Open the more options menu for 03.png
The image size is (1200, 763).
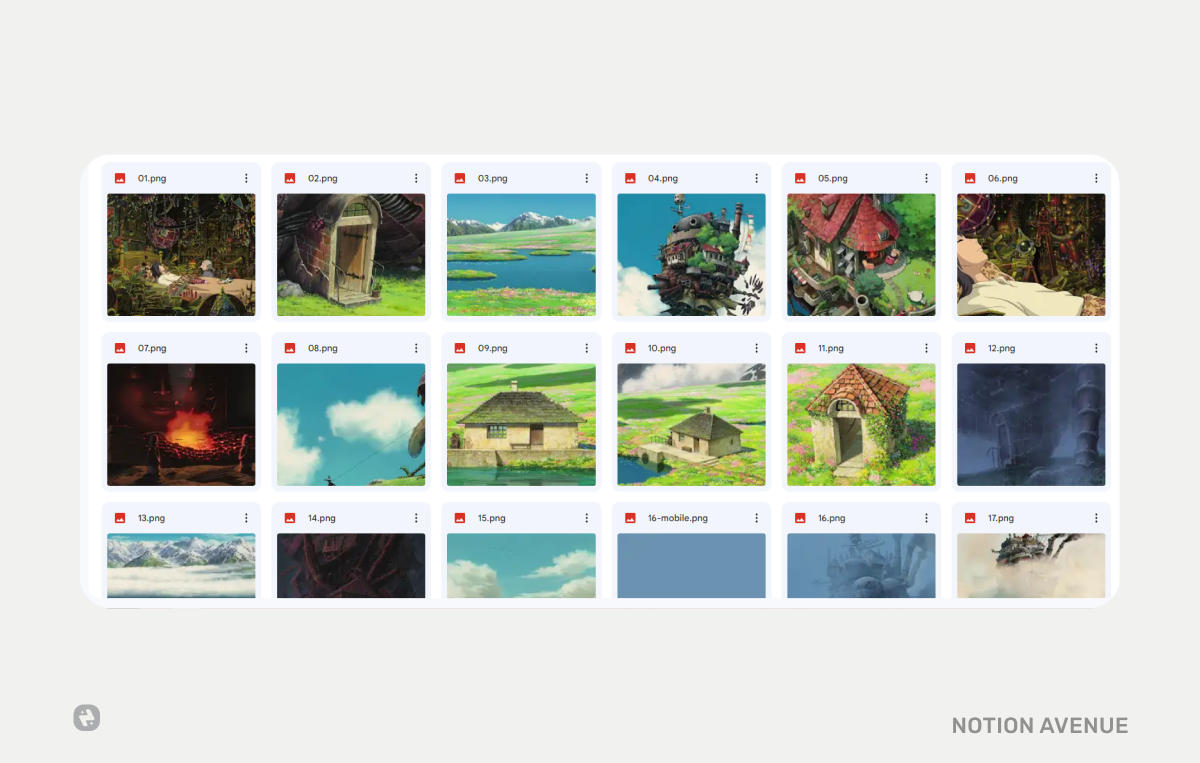coord(586,178)
